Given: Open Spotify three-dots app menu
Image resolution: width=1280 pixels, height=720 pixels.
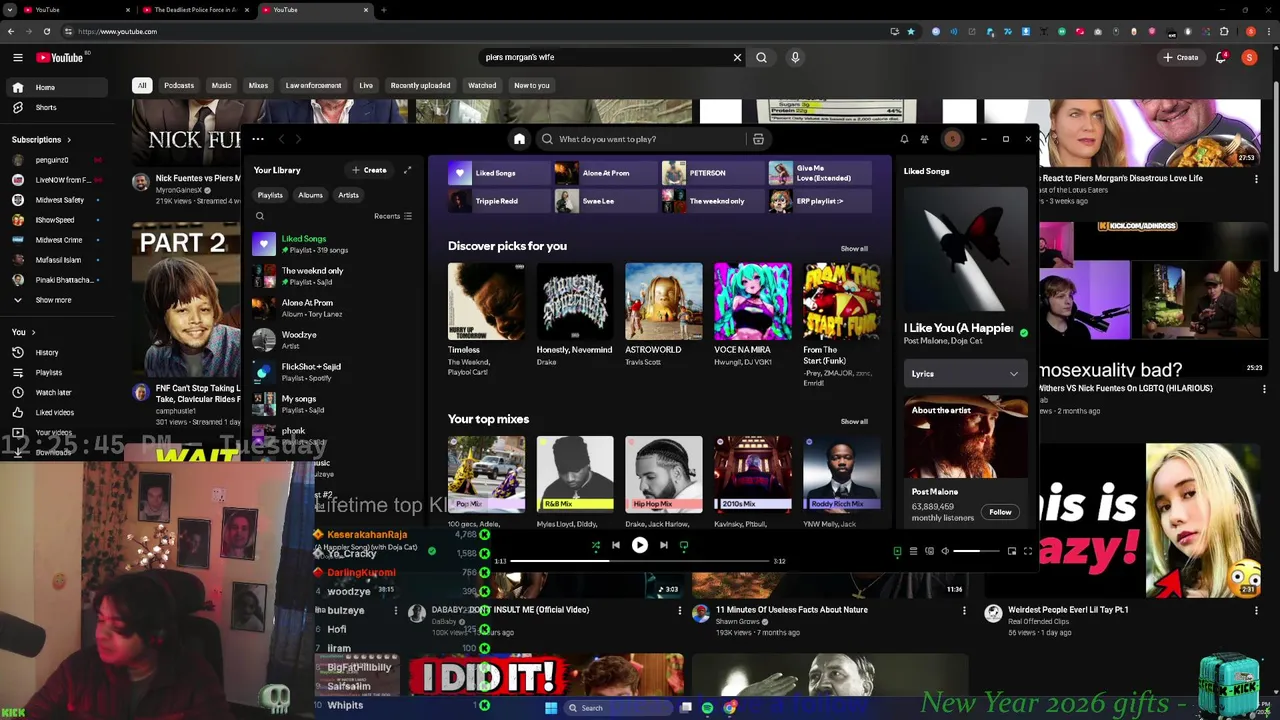Looking at the screenshot, I should [x=258, y=139].
